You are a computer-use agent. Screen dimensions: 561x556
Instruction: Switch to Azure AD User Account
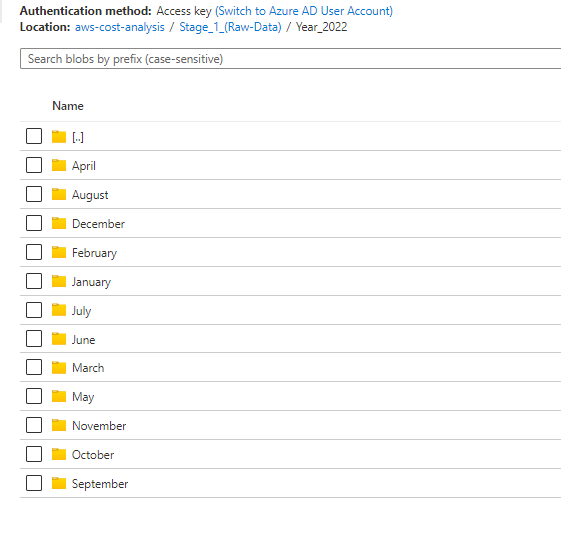pos(304,11)
